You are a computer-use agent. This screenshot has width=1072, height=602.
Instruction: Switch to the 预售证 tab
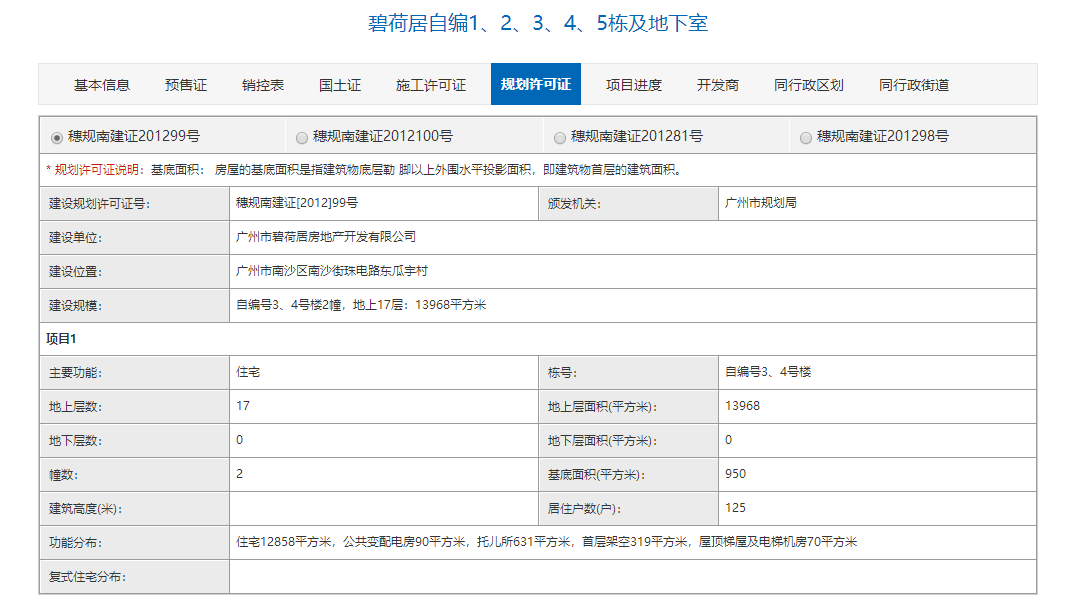click(x=186, y=85)
